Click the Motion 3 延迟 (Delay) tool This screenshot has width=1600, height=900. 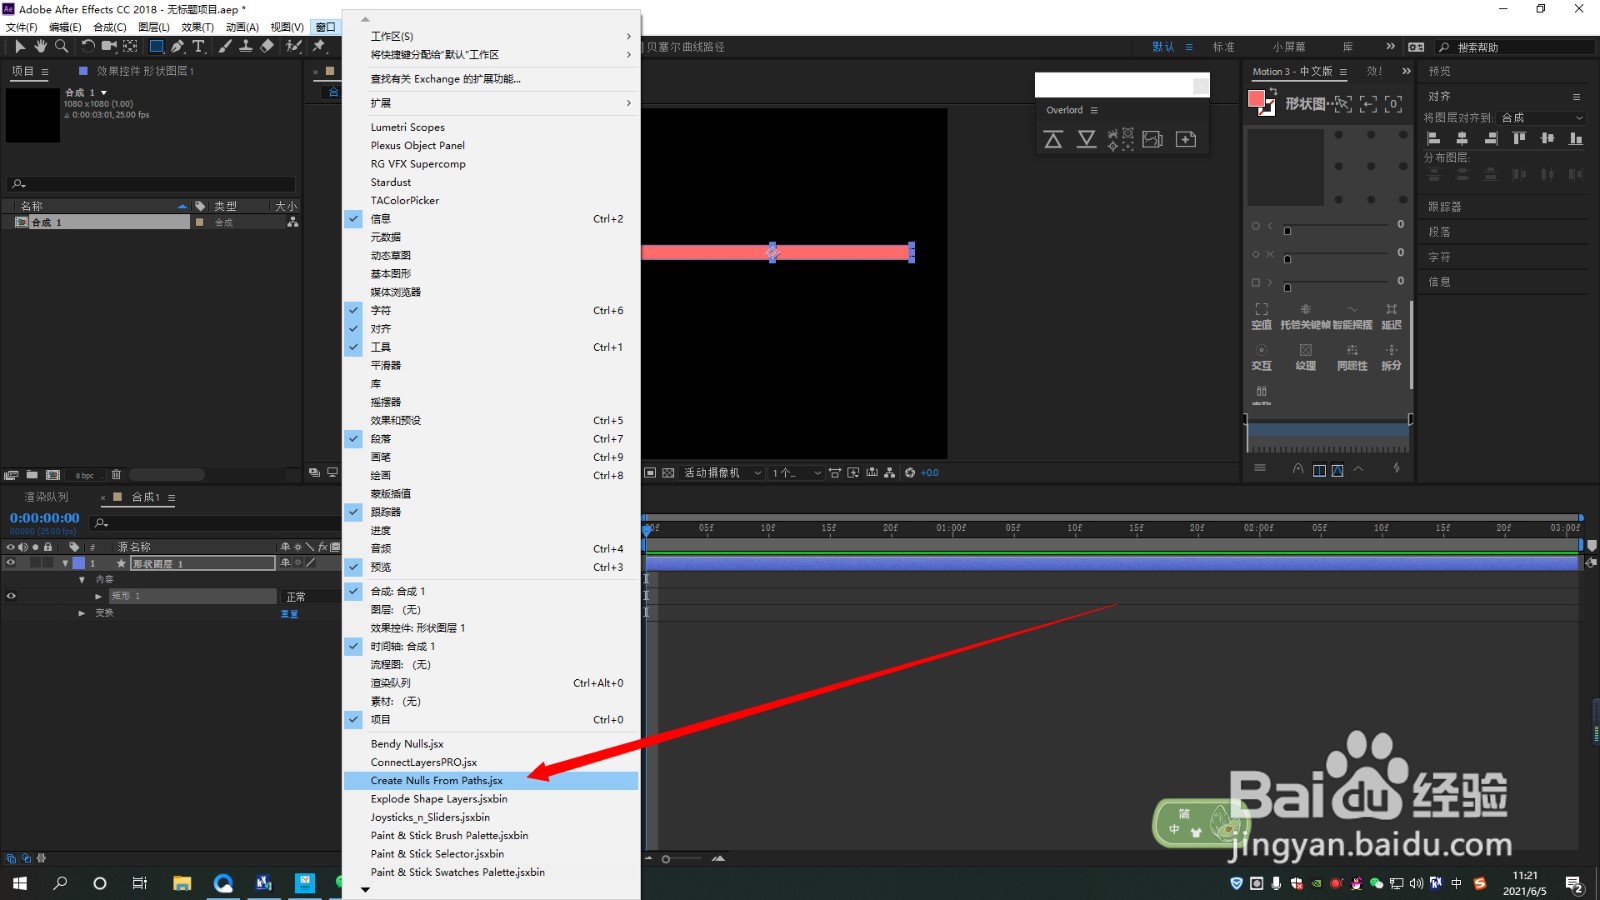(1391, 316)
